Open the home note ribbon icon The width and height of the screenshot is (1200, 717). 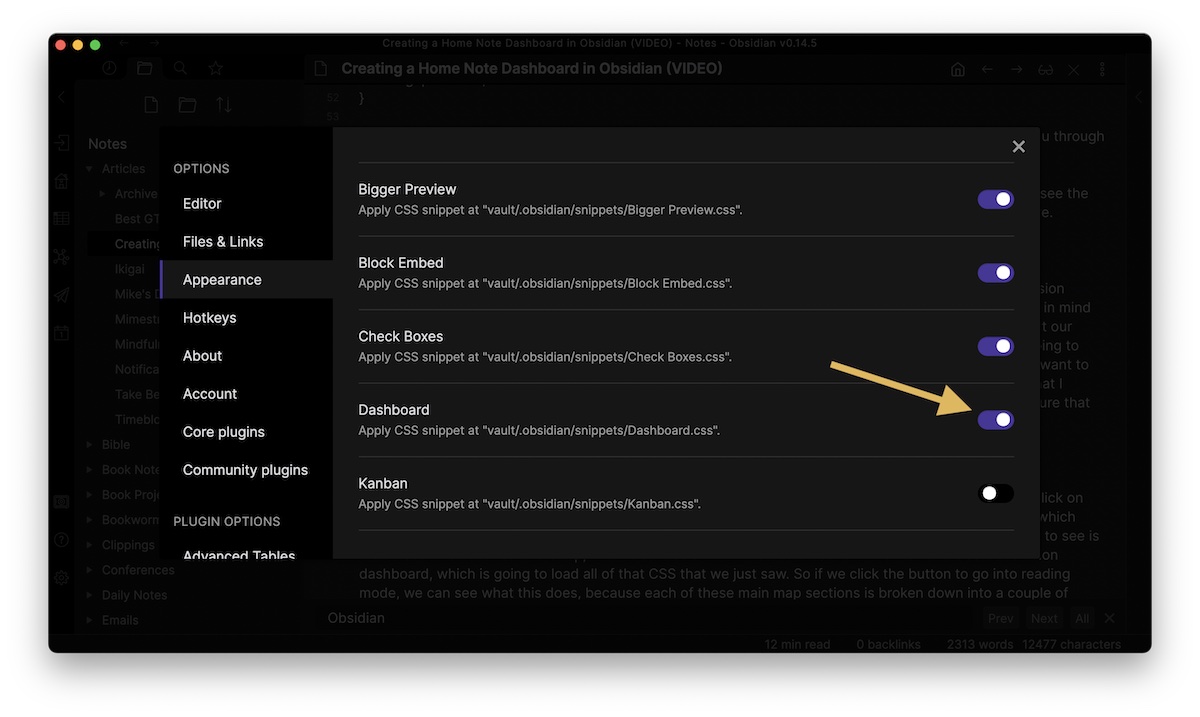pos(61,181)
